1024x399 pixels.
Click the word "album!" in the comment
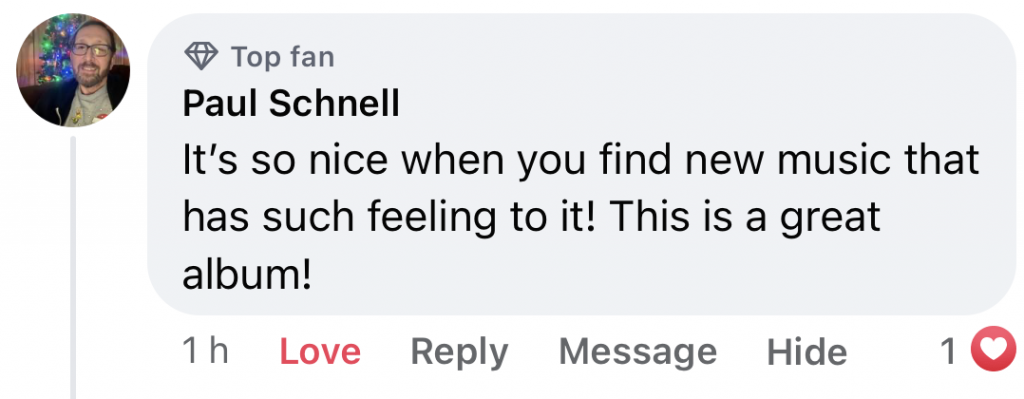pos(247,276)
